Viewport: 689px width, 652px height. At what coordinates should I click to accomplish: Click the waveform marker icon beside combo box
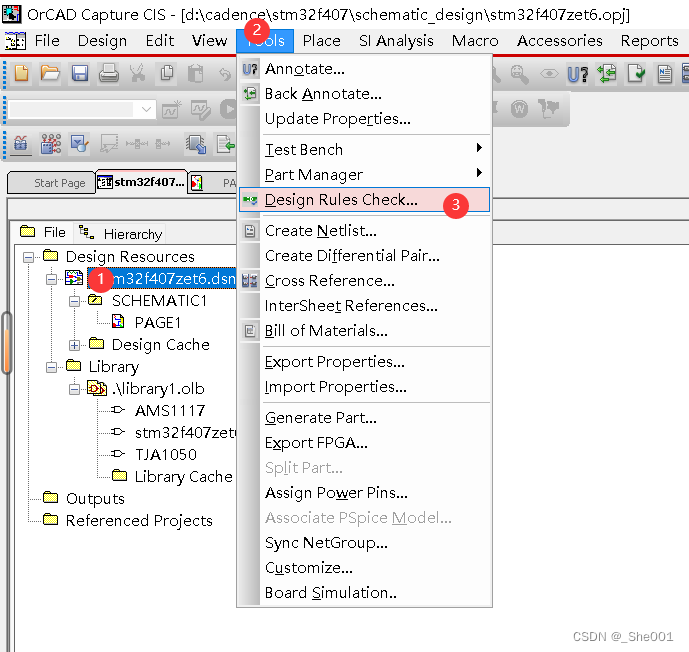(171, 109)
